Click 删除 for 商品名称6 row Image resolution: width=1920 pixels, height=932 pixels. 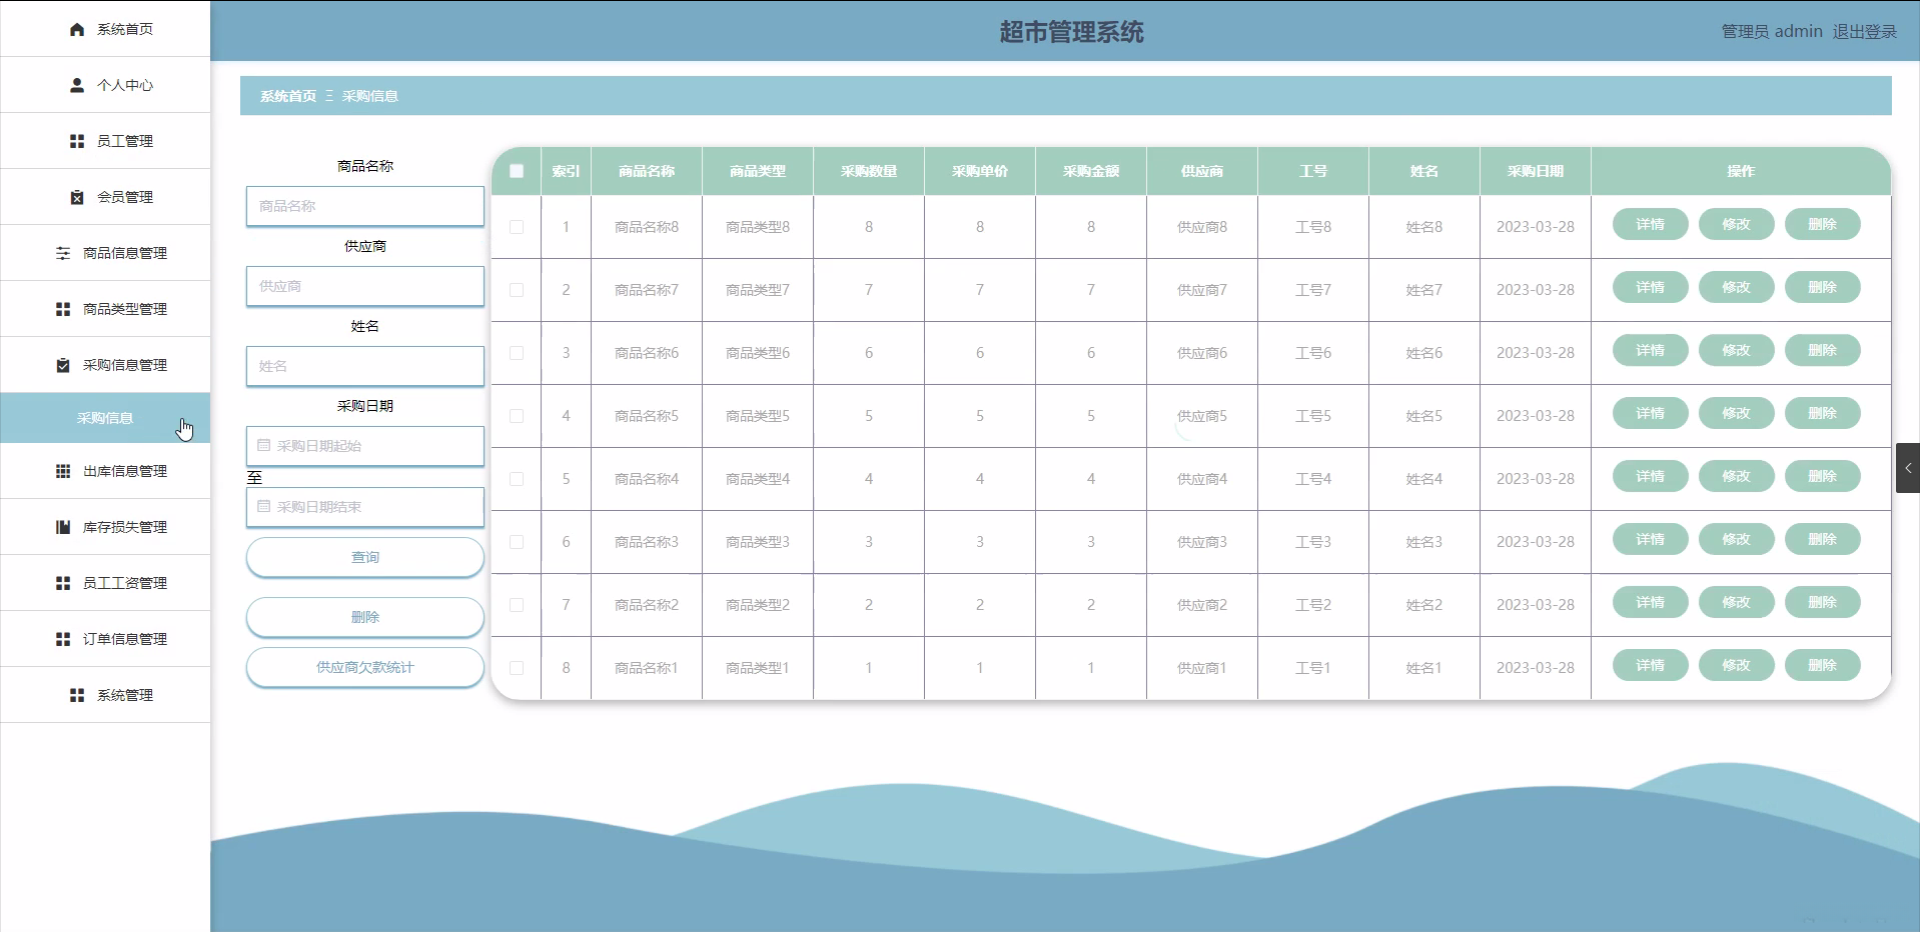pyautogui.click(x=1822, y=350)
